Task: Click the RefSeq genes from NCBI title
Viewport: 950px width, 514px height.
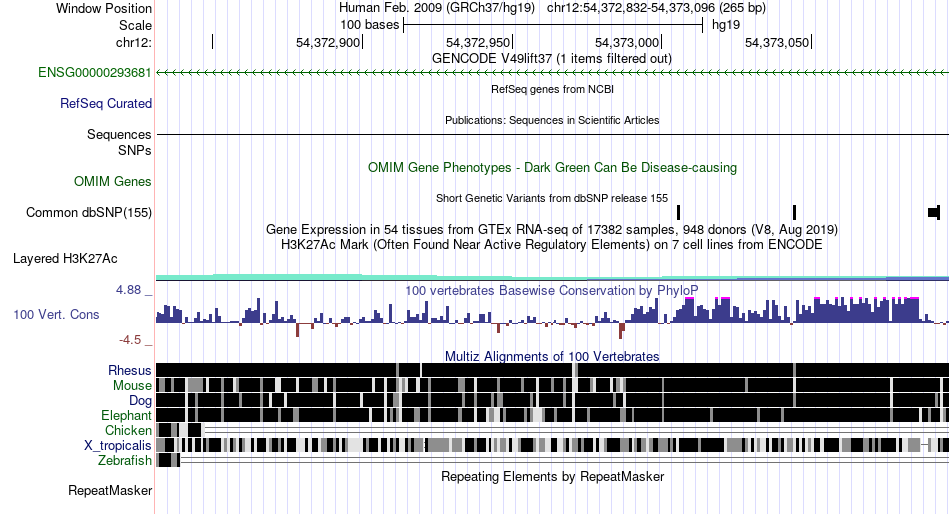Action: [x=553, y=89]
